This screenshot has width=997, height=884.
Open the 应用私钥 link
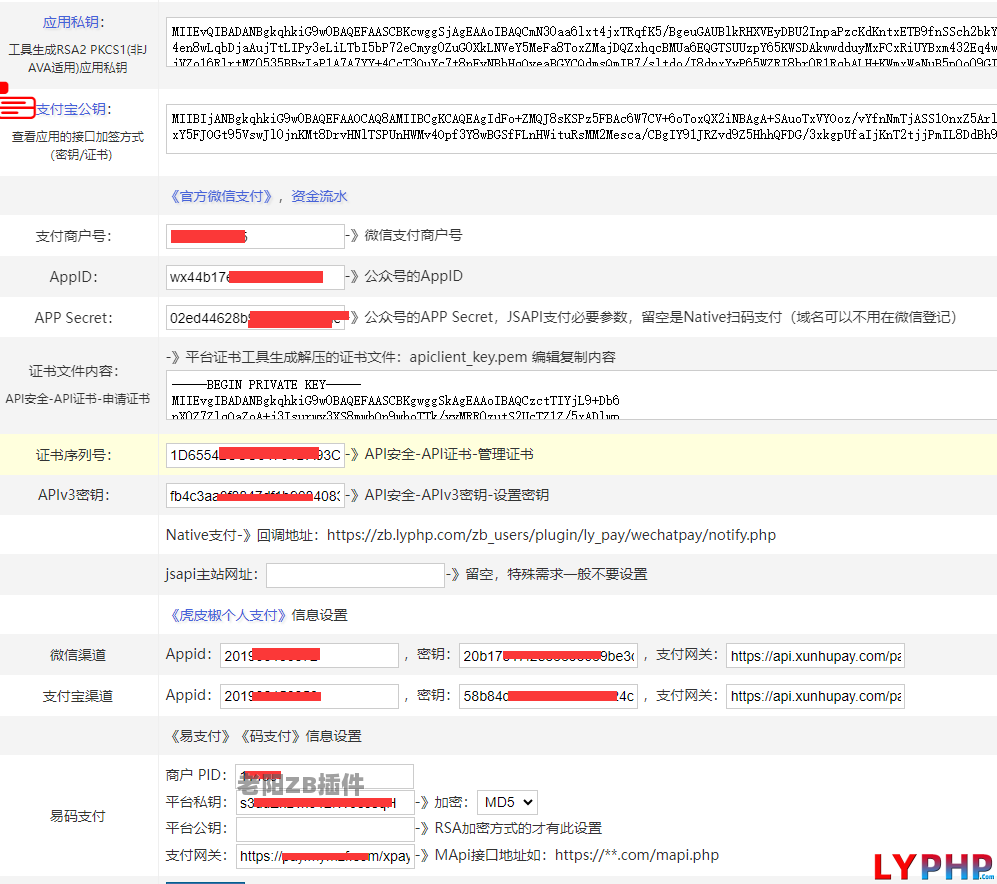point(71,22)
